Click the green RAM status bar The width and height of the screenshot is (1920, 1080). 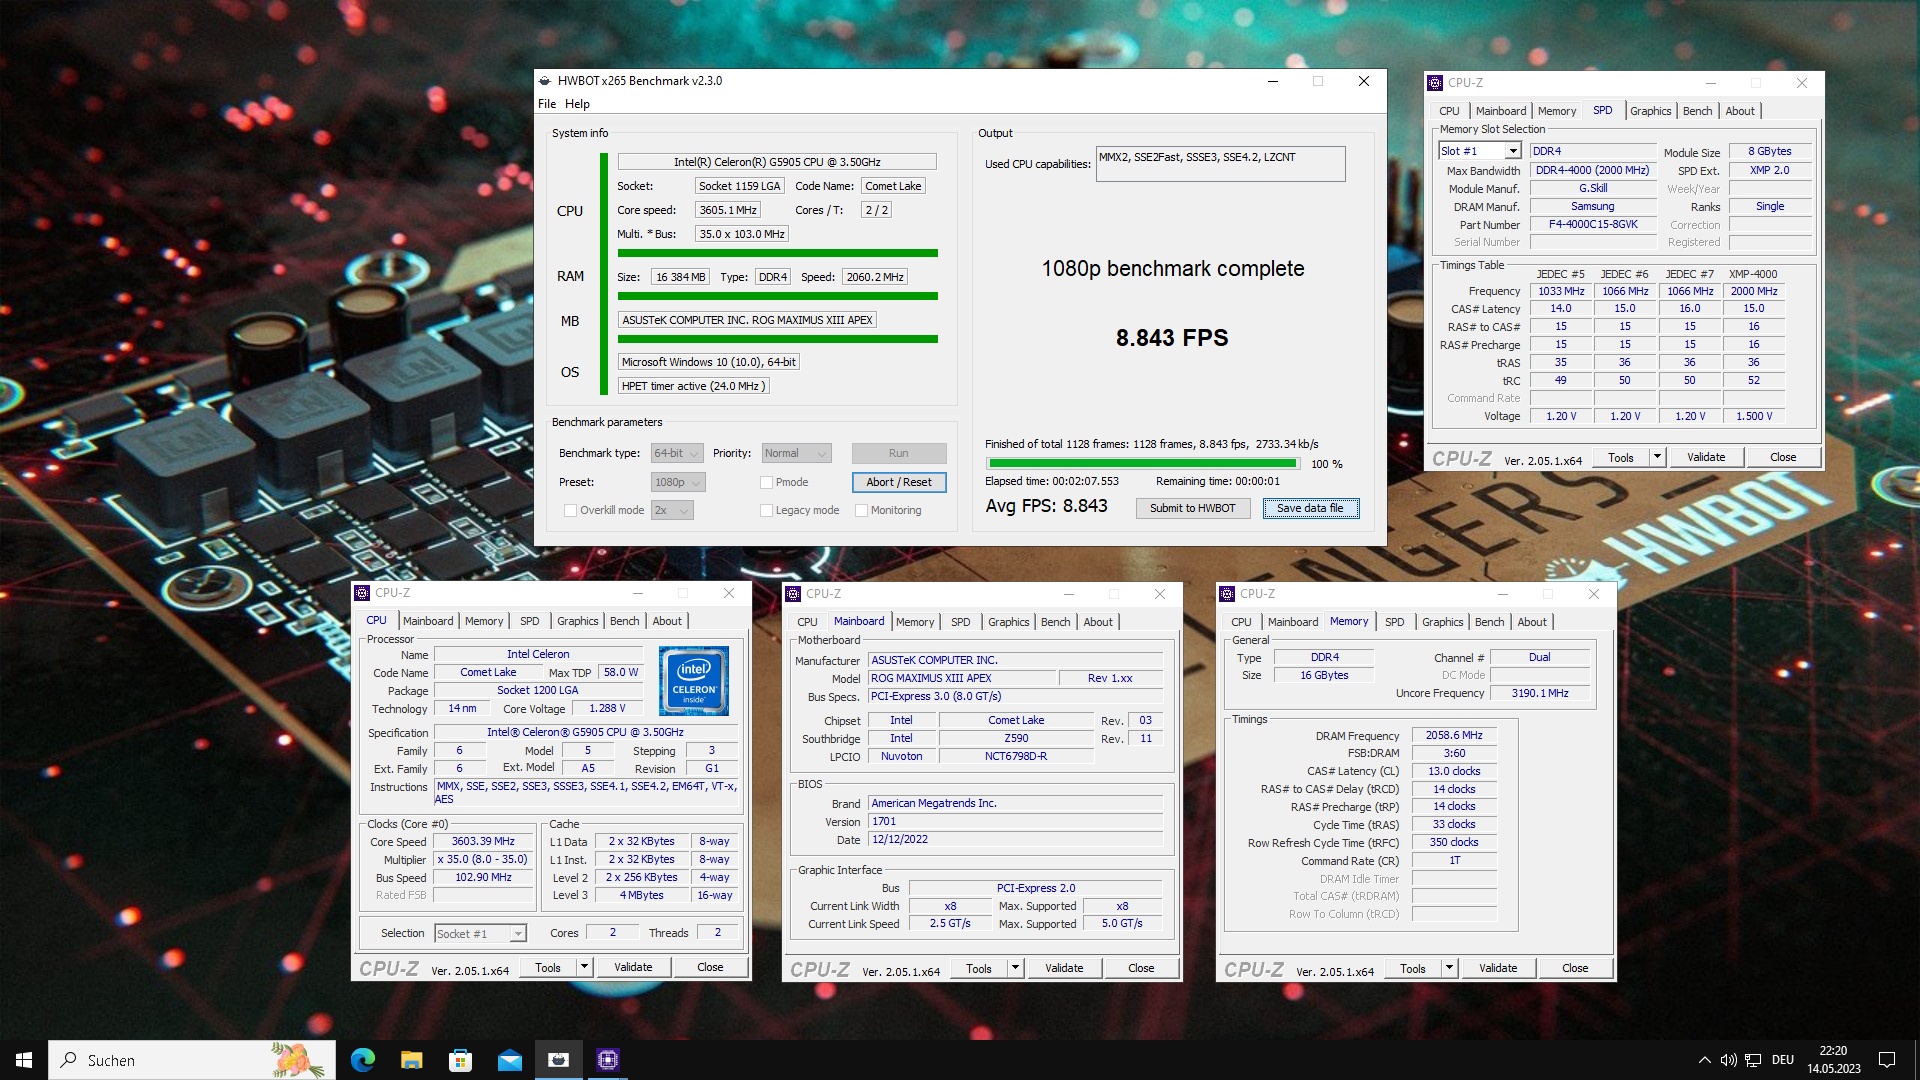[777, 296]
